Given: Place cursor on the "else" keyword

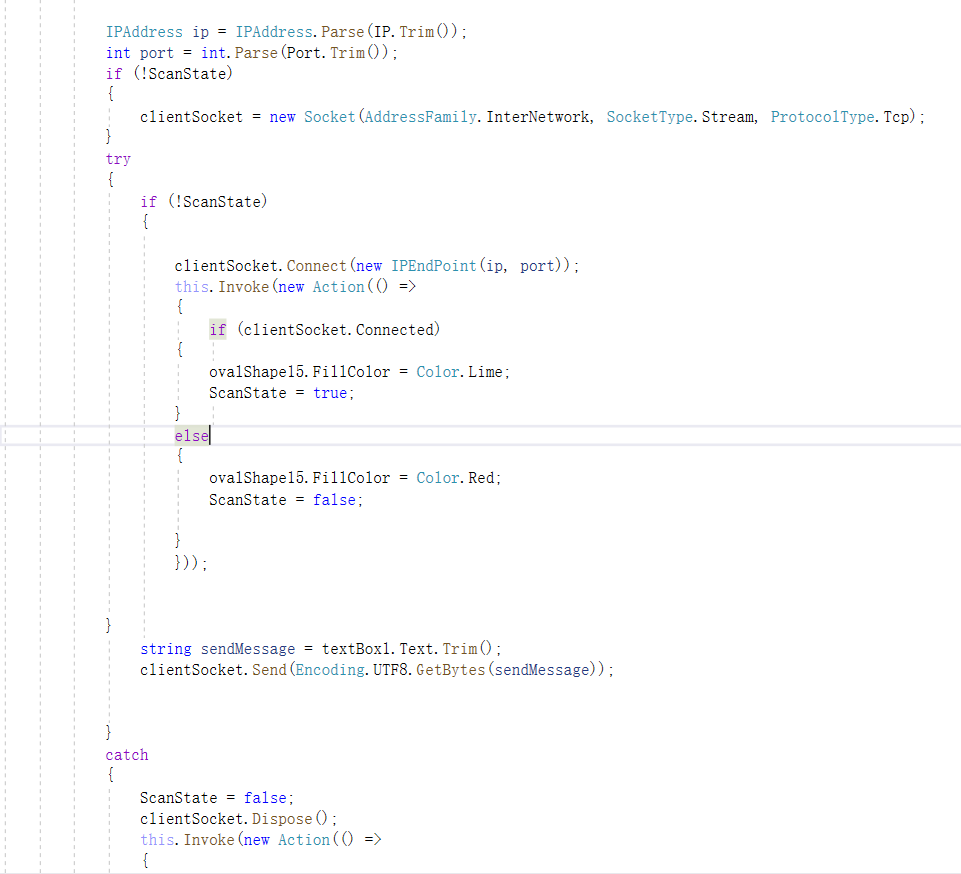Looking at the screenshot, I should click(x=191, y=436).
